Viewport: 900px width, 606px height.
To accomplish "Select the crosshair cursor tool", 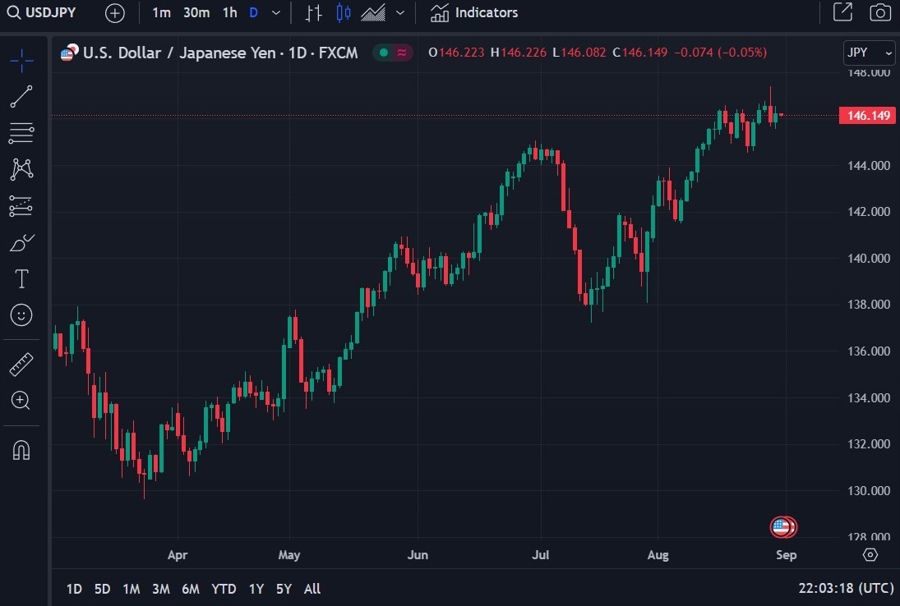I will pyautogui.click(x=21, y=61).
